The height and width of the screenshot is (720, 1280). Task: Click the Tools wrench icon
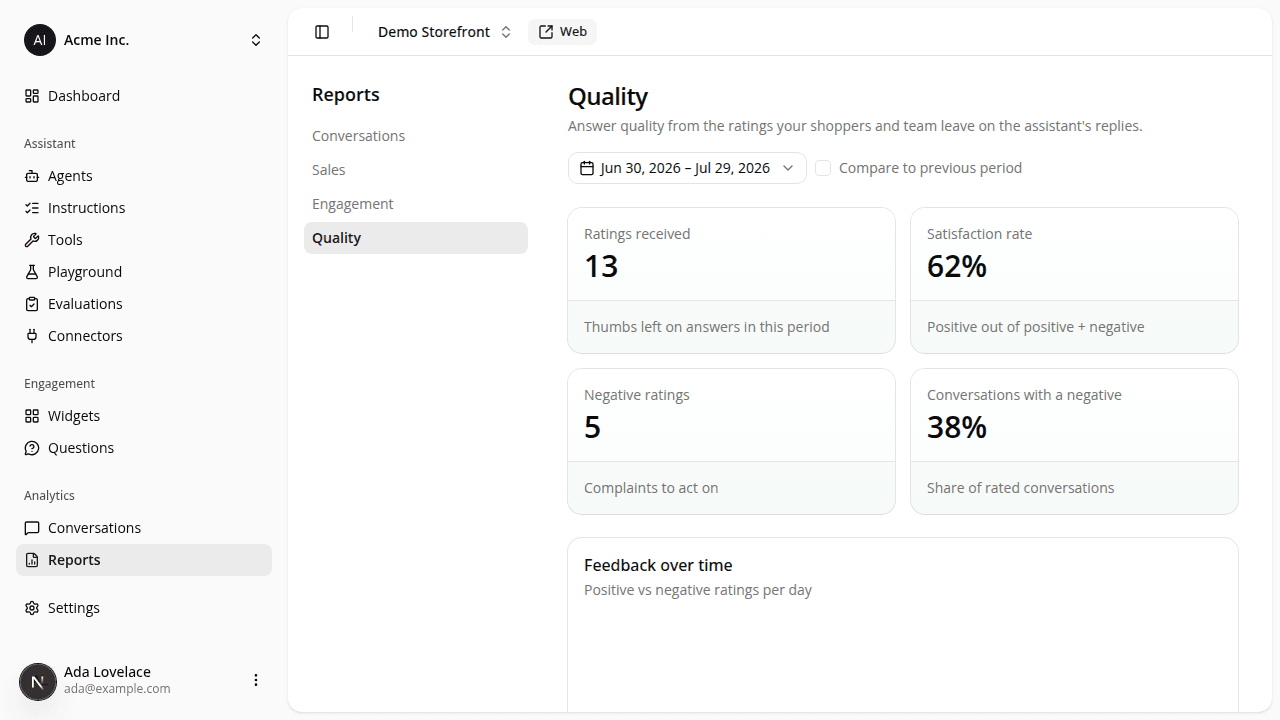32,240
